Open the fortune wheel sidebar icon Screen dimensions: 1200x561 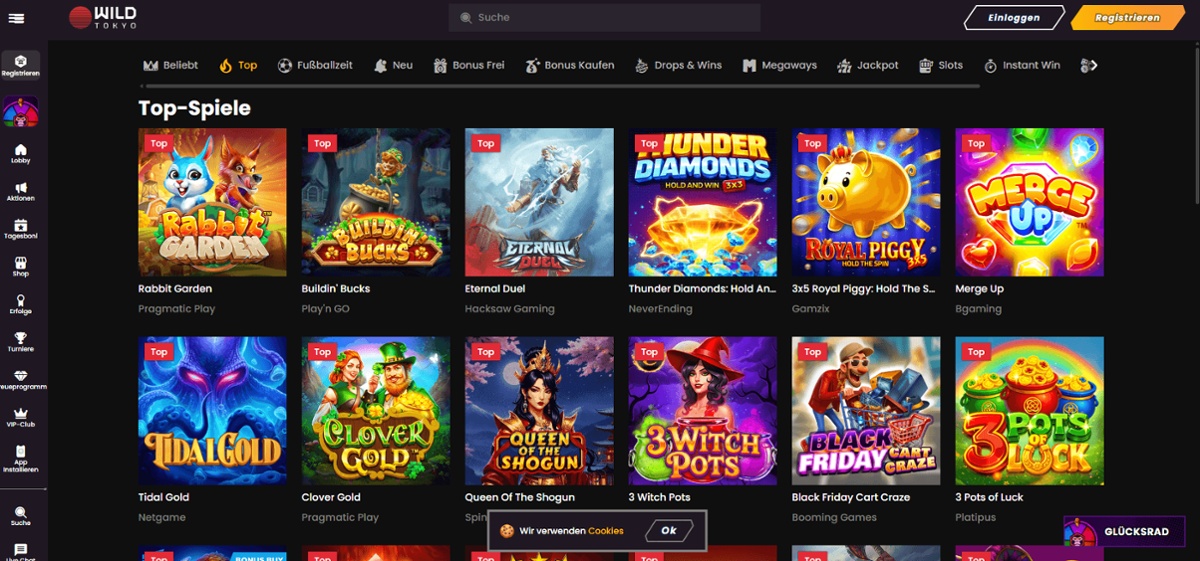pos(20,111)
